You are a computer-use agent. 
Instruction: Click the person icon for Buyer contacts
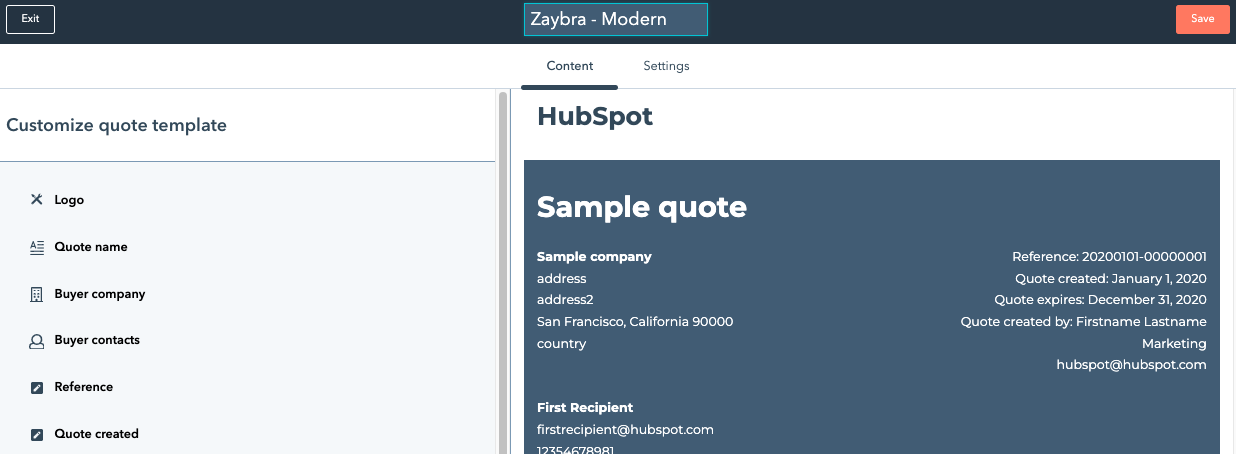click(37, 341)
